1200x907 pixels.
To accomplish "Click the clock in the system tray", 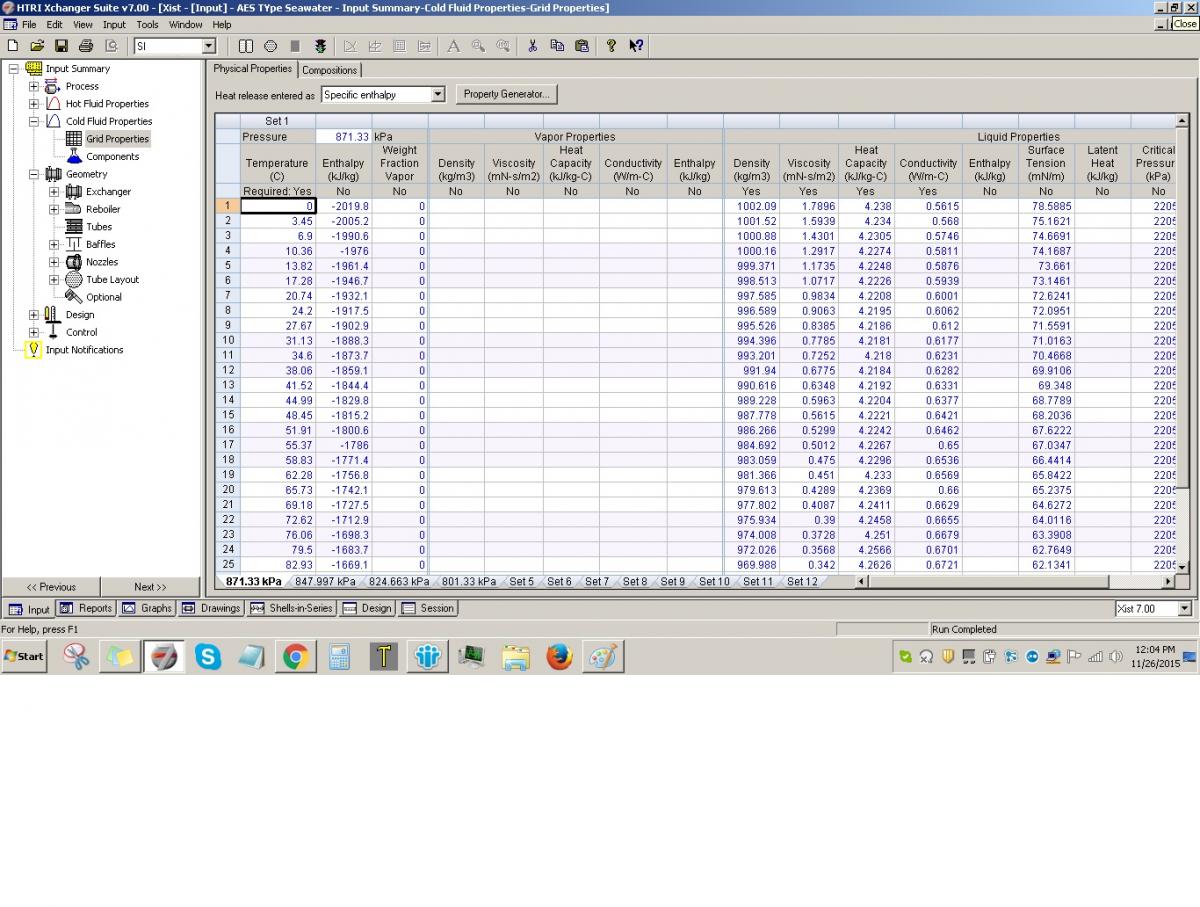I will tap(1155, 656).
